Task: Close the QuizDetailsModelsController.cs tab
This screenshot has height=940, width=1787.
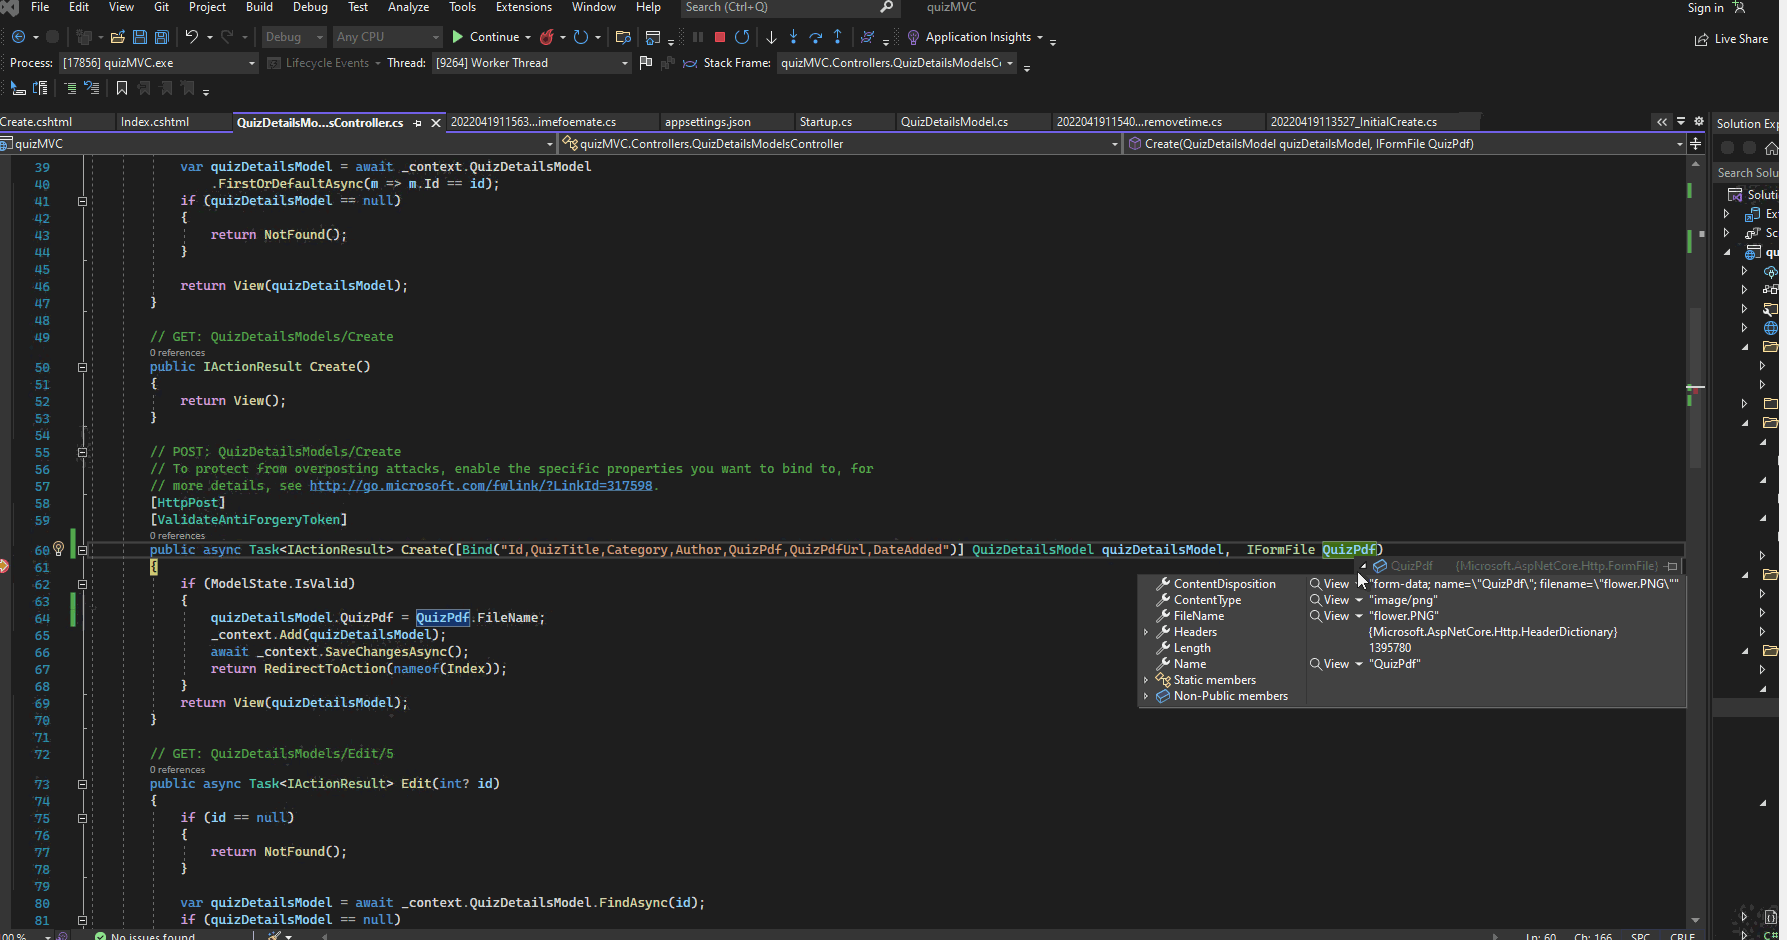Action: (435, 123)
